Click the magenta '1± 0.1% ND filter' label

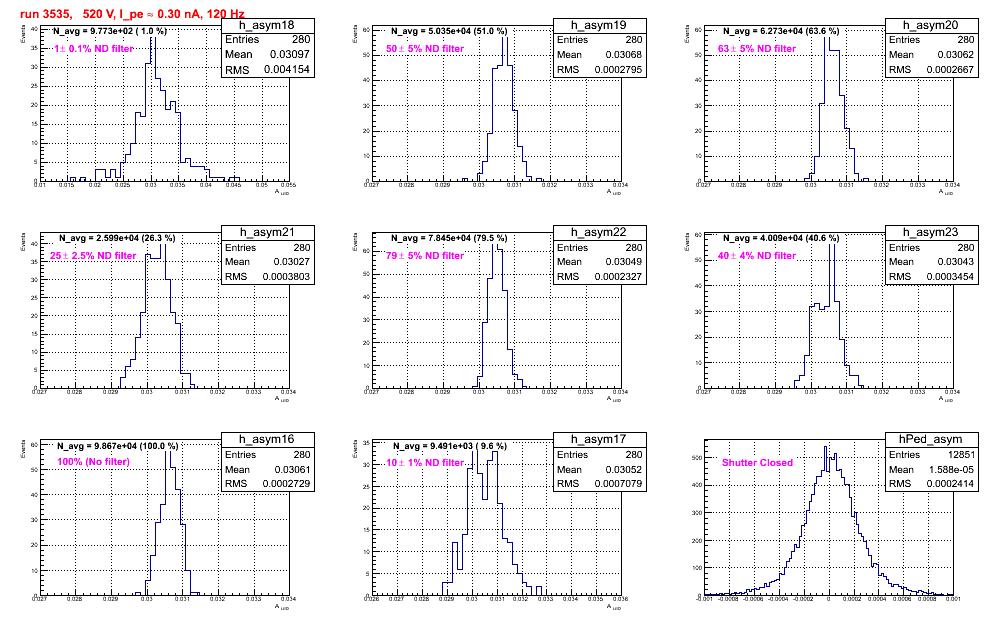point(94,48)
